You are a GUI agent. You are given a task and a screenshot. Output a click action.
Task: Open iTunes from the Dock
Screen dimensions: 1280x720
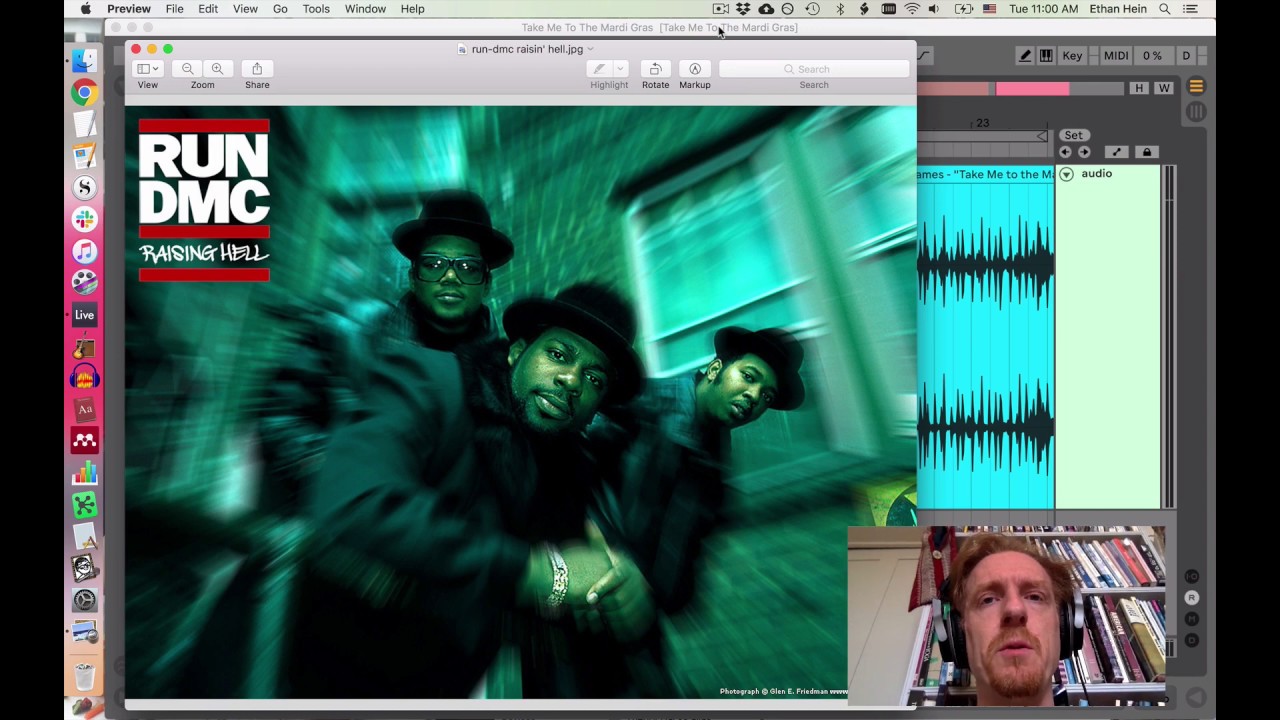tap(85, 251)
